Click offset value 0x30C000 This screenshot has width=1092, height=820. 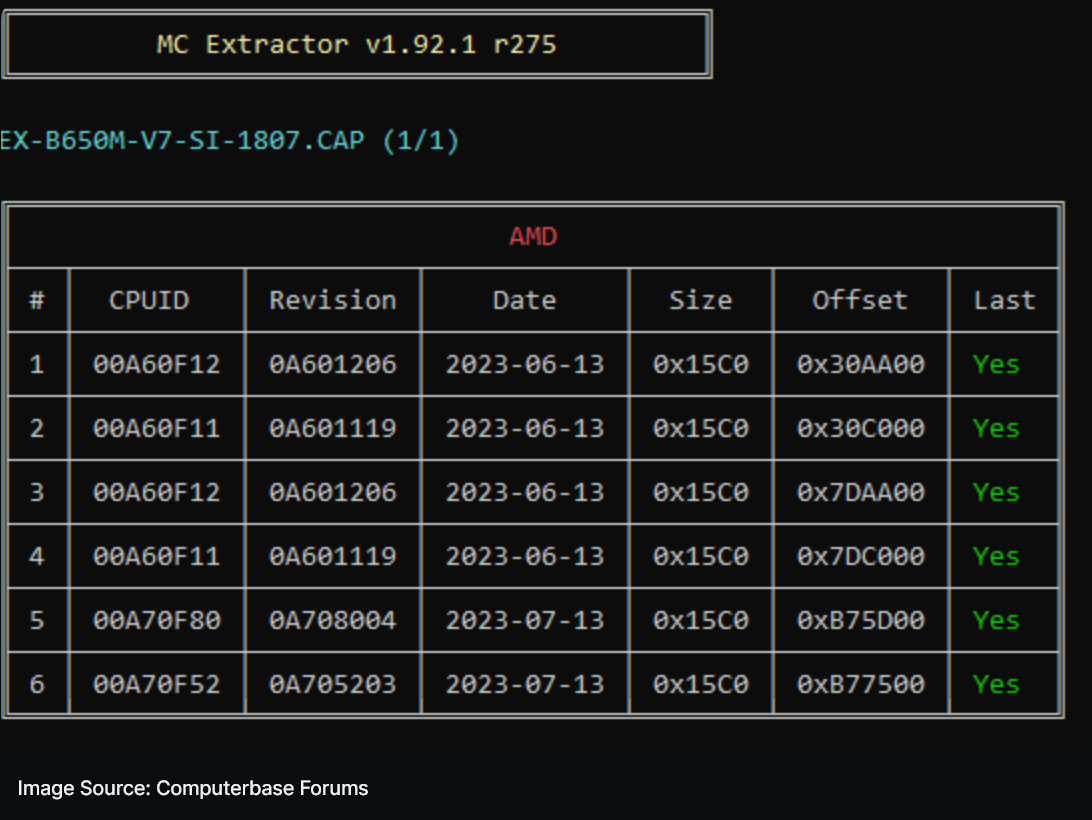tap(861, 428)
